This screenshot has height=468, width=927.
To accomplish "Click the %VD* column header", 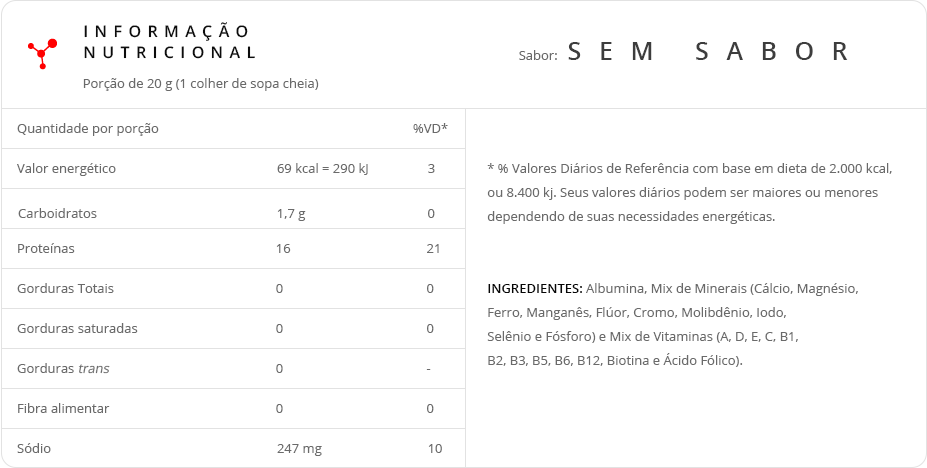I will (430, 128).
